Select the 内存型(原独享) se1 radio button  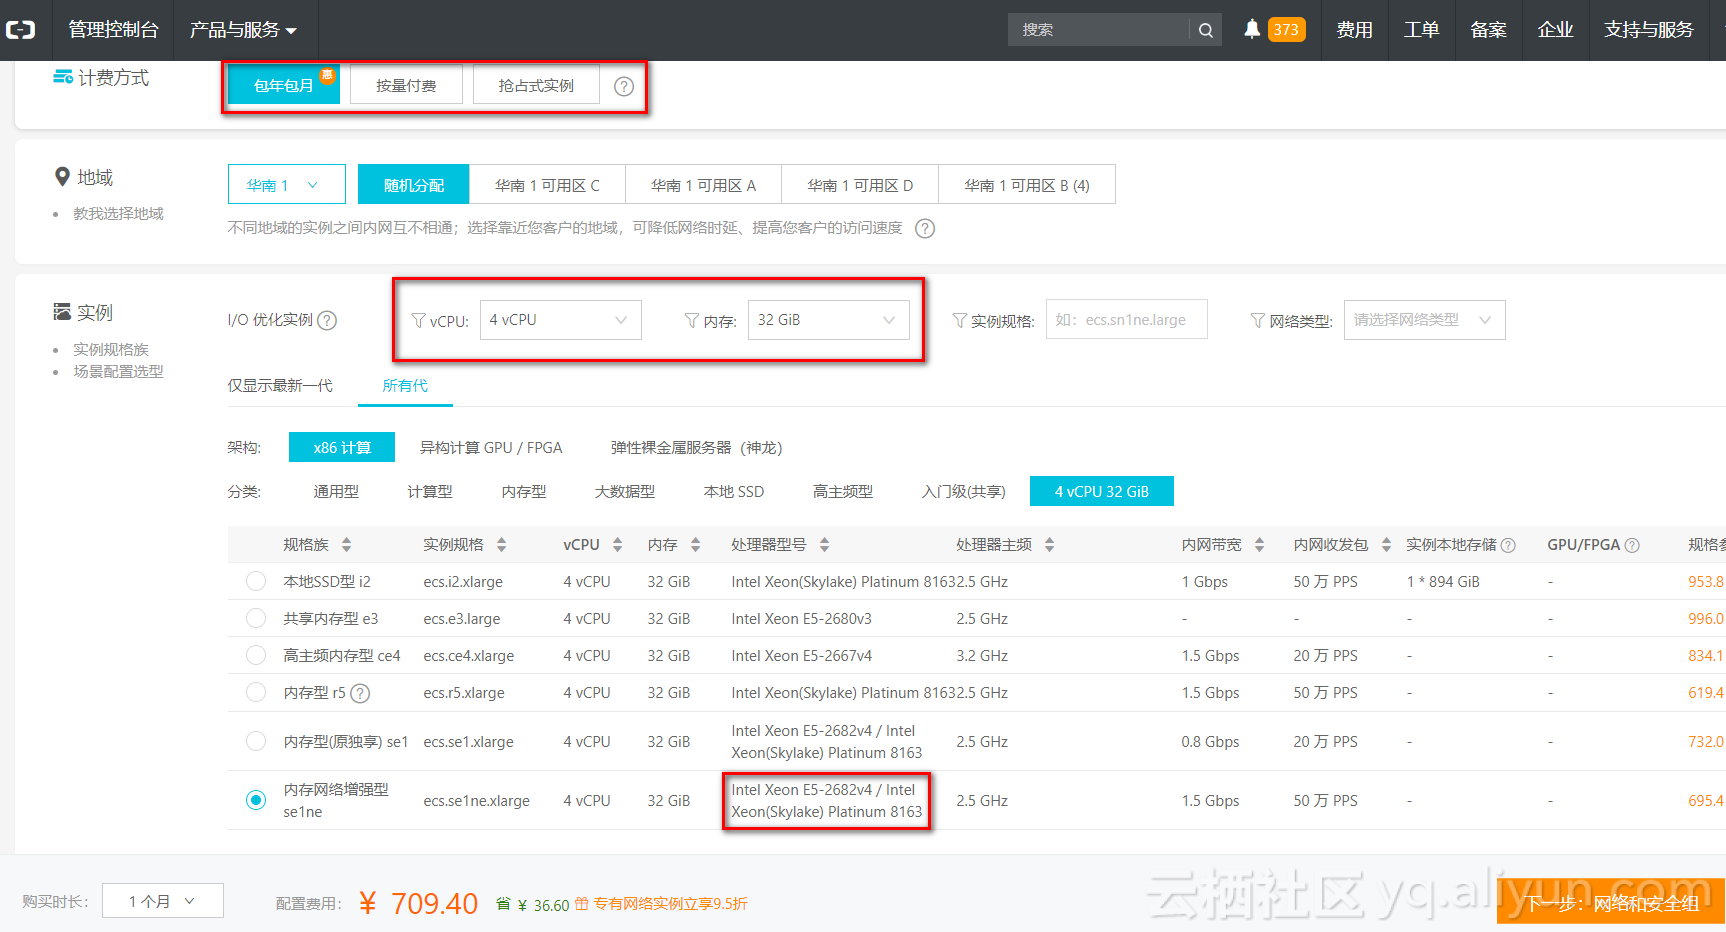pyautogui.click(x=256, y=741)
